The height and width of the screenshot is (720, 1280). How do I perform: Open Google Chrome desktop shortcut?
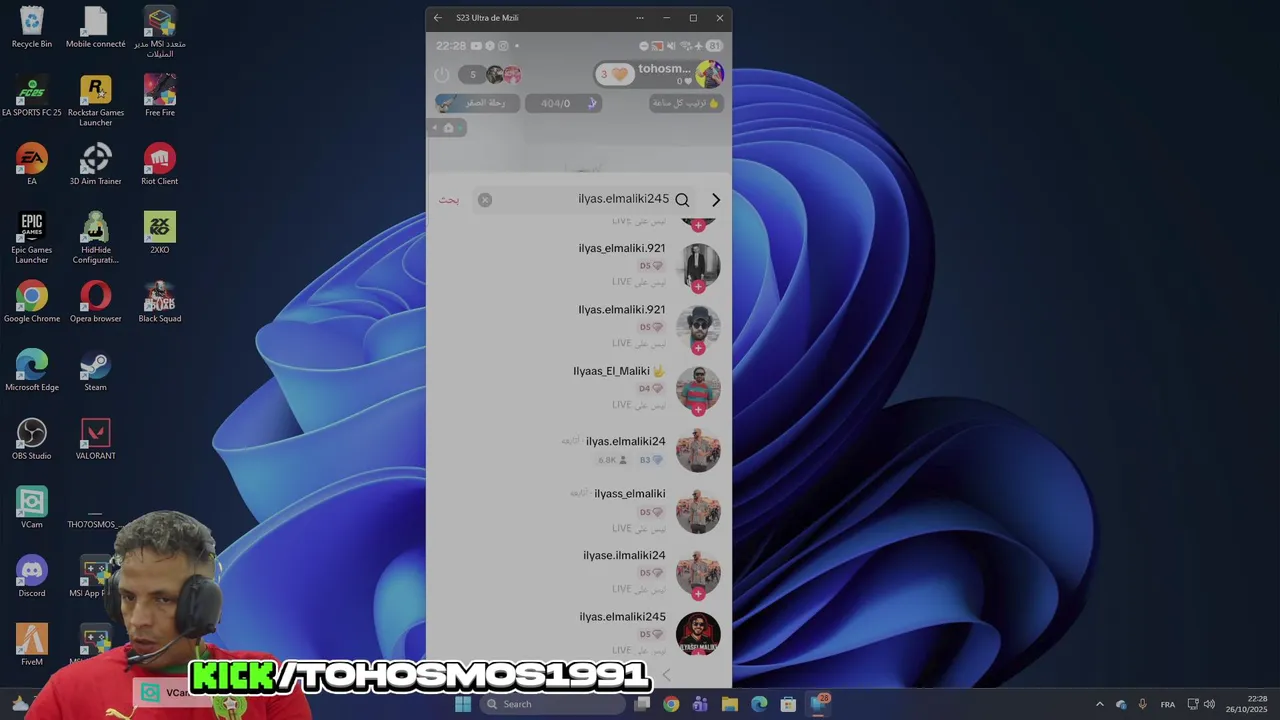(32, 302)
